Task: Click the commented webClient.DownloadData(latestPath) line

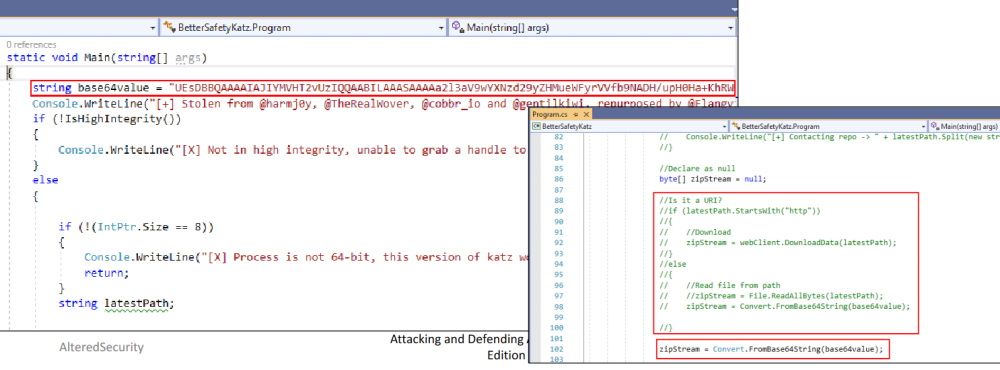Action: [778, 242]
